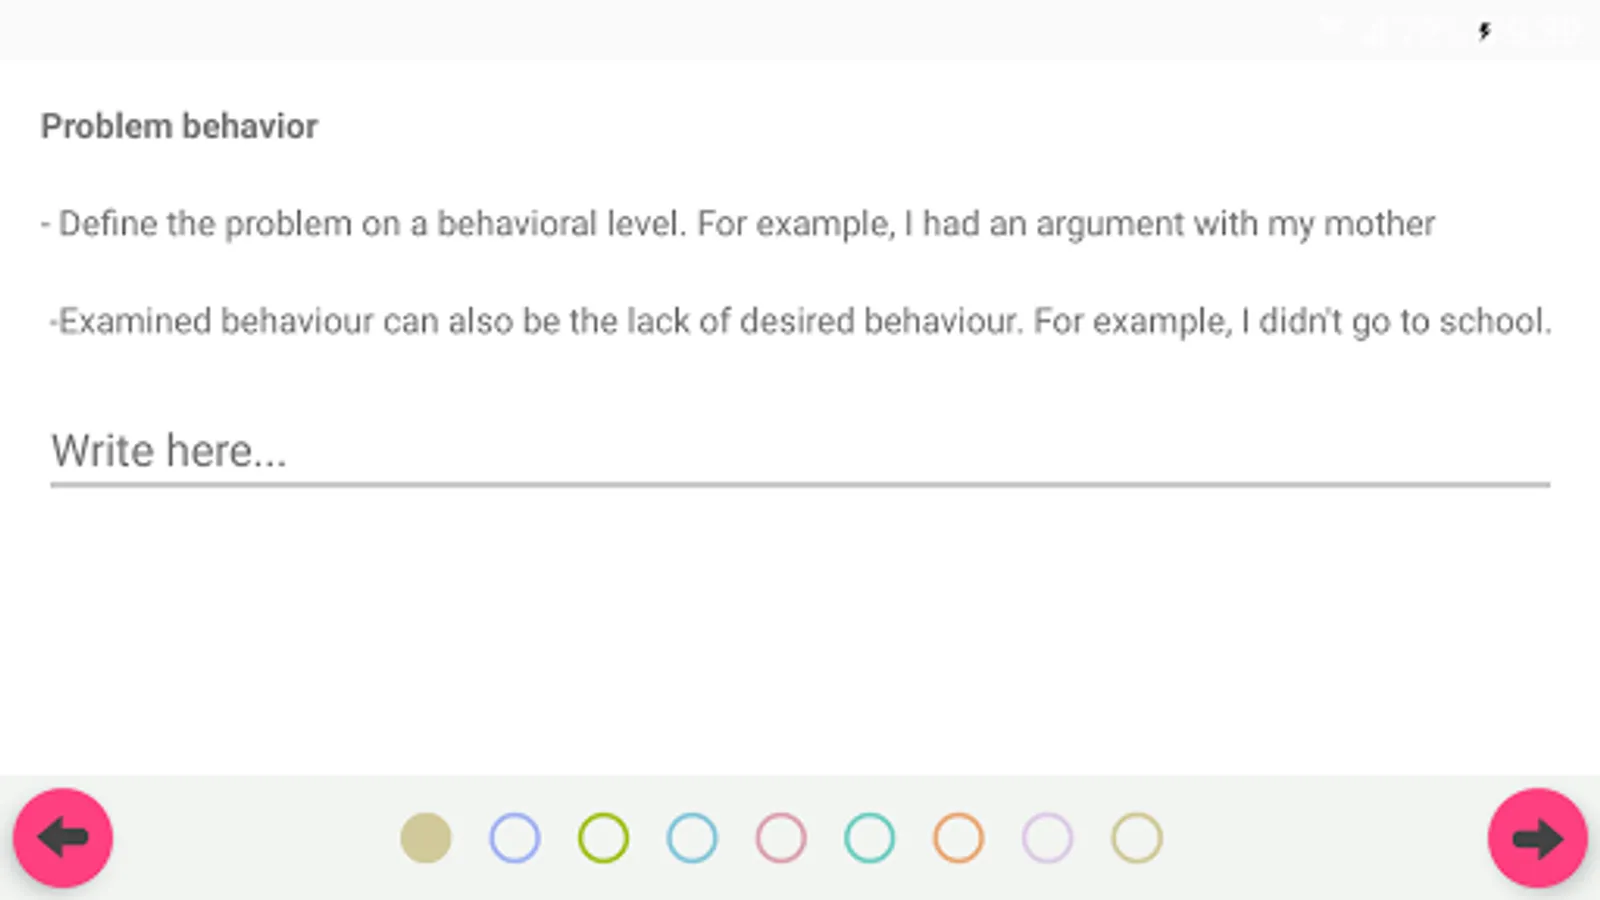The height and width of the screenshot is (900, 1600).
Task: Select the last khaki page indicator dot
Action: (1134, 838)
